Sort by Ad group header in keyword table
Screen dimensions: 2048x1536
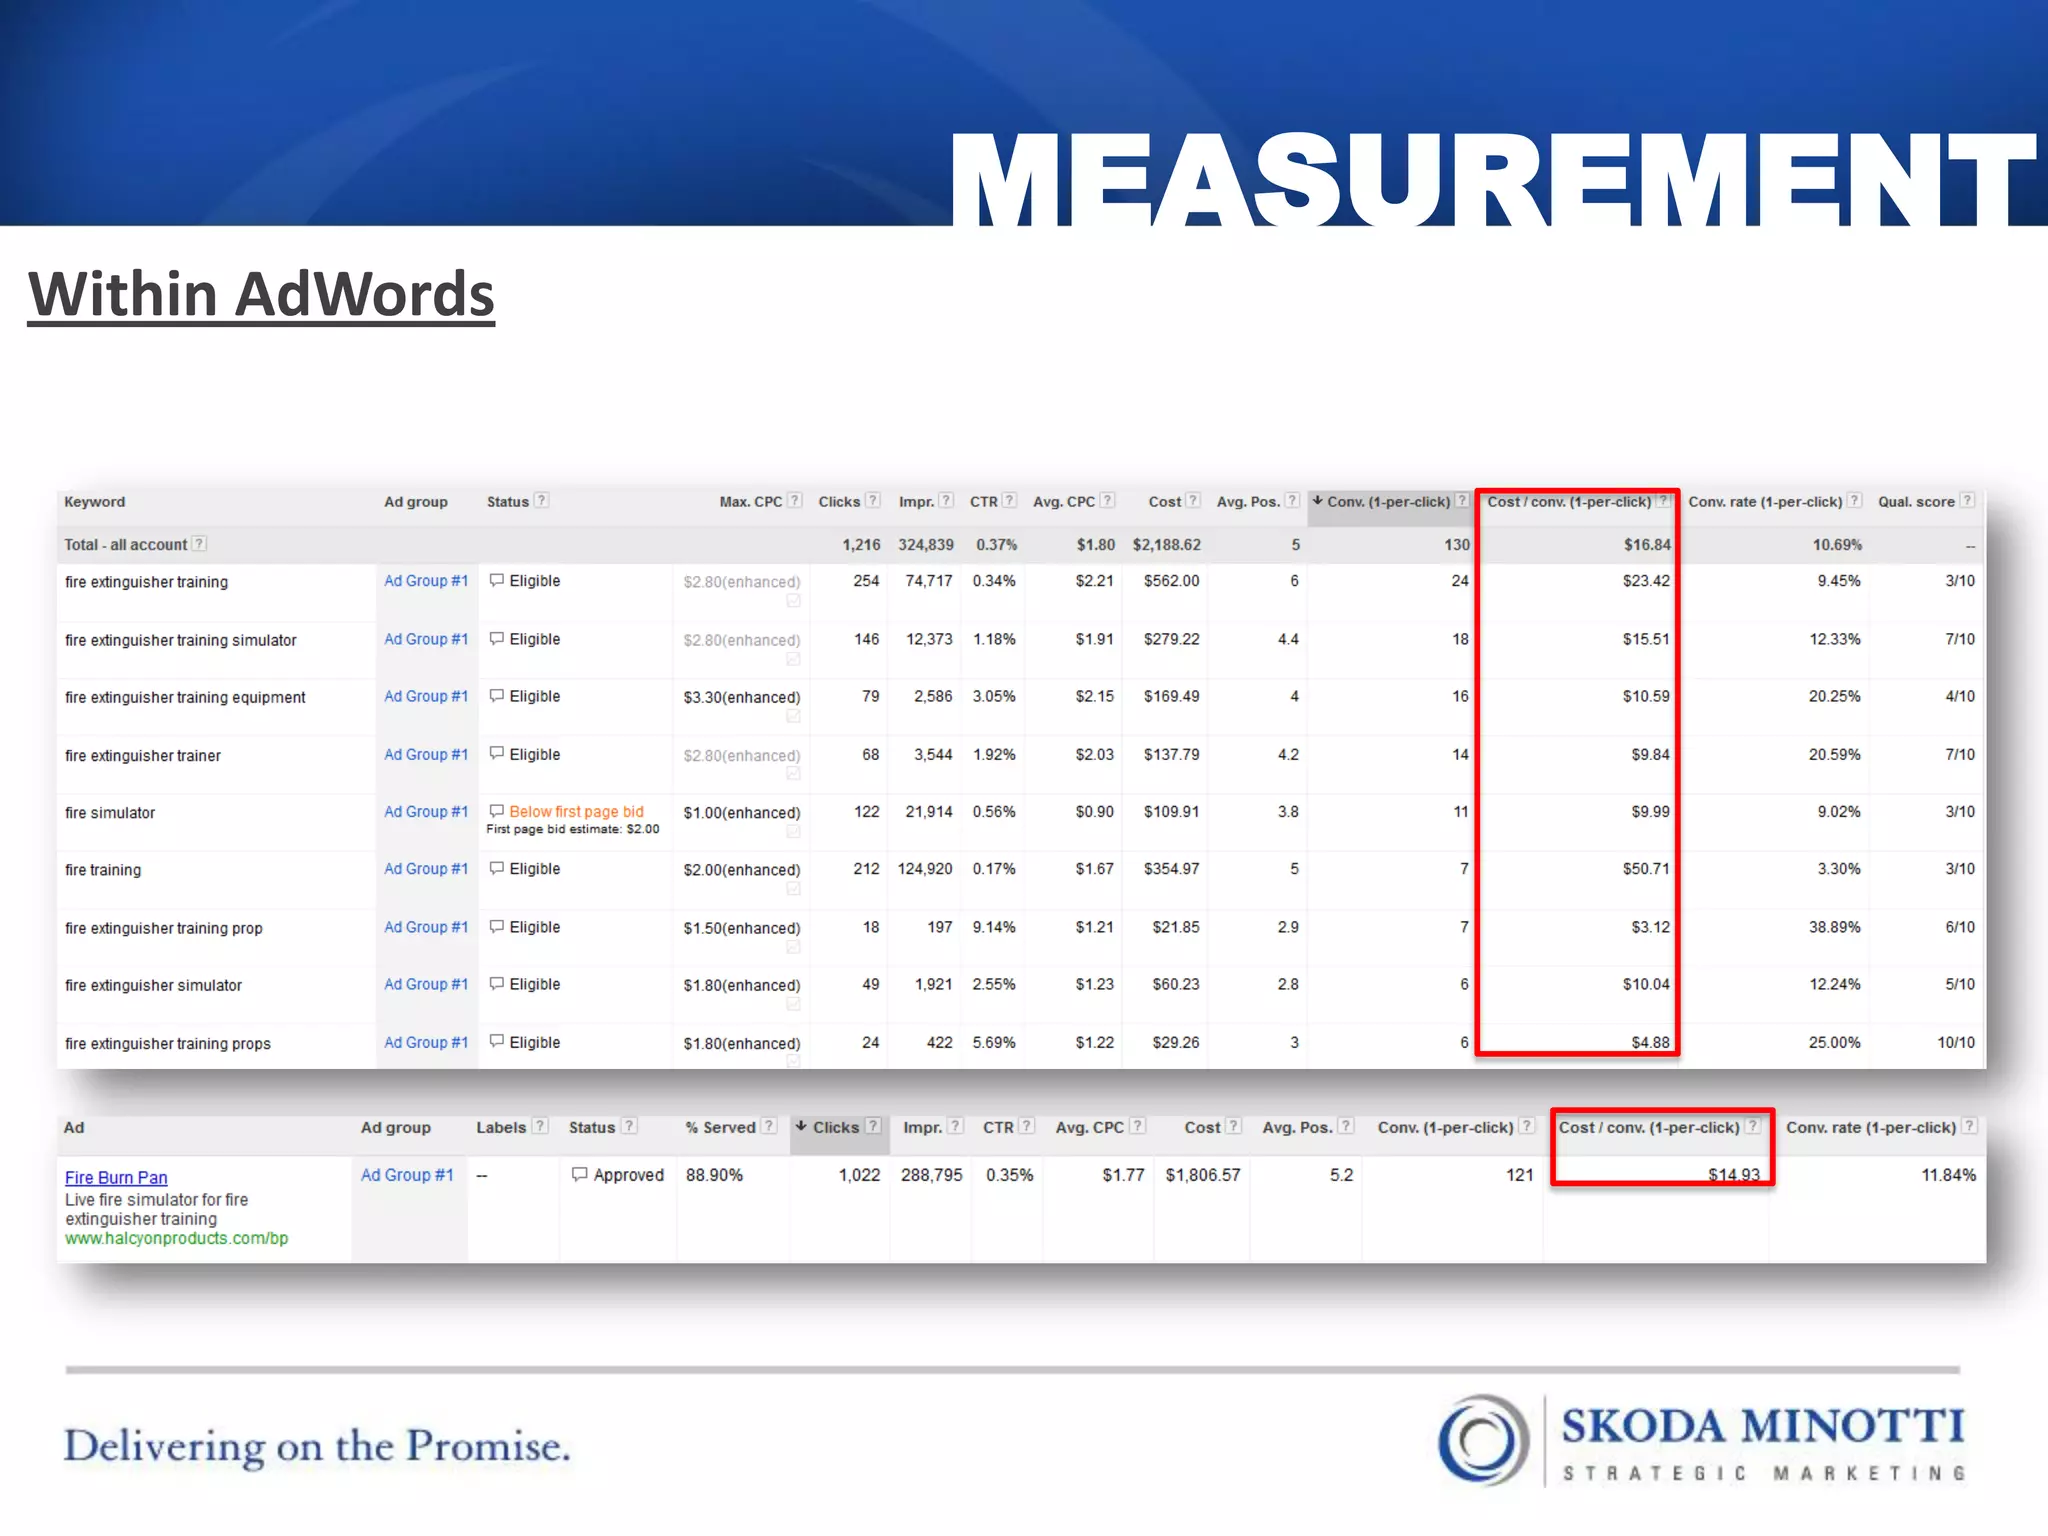pyautogui.click(x=416, y=501)
